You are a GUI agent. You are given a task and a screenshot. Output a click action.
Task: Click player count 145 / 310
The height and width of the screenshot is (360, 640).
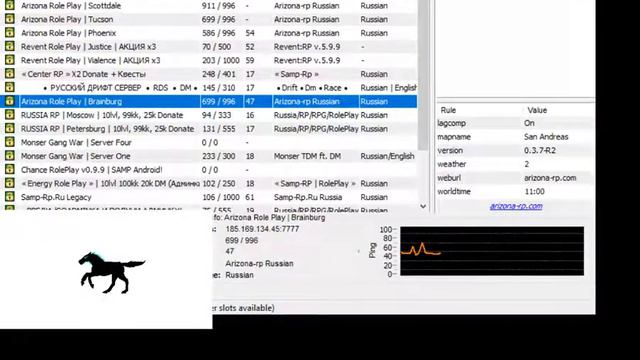(x=218, y=88)
